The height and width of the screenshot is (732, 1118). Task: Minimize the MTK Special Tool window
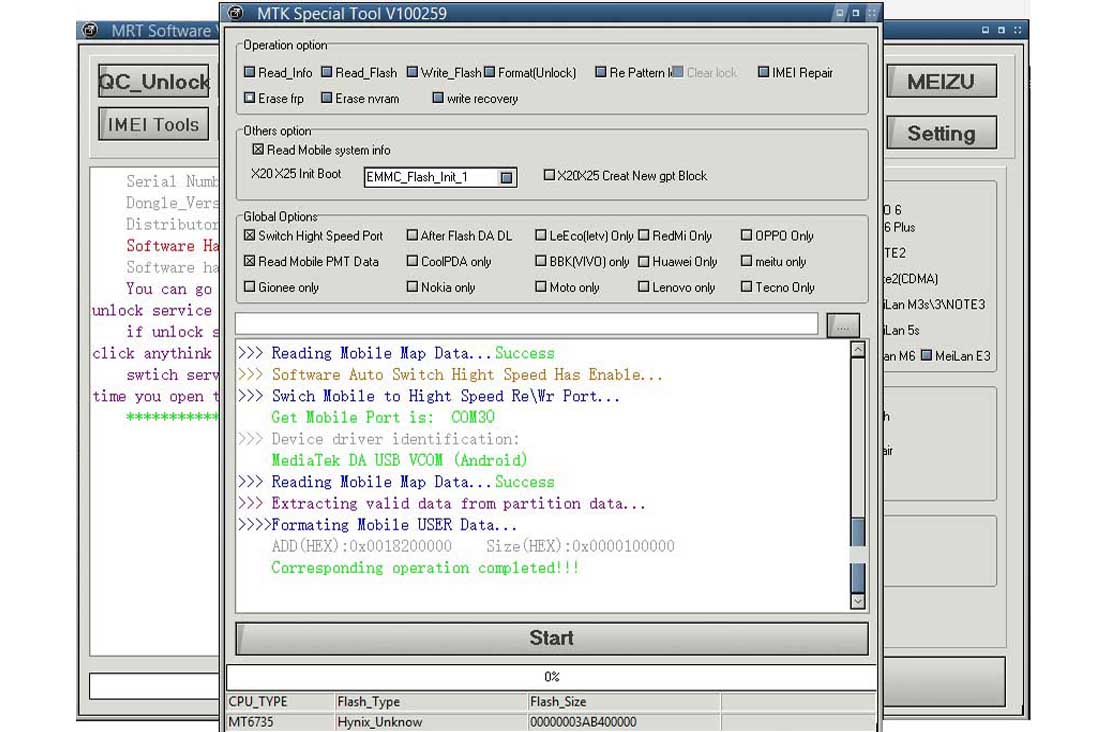point(840,13)
